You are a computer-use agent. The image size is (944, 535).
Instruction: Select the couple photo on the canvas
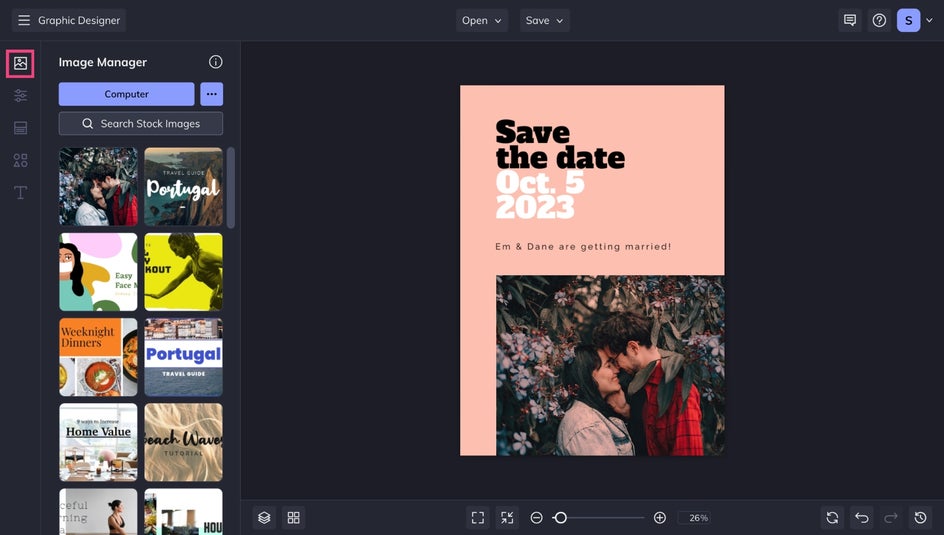(x=610, y=365)
